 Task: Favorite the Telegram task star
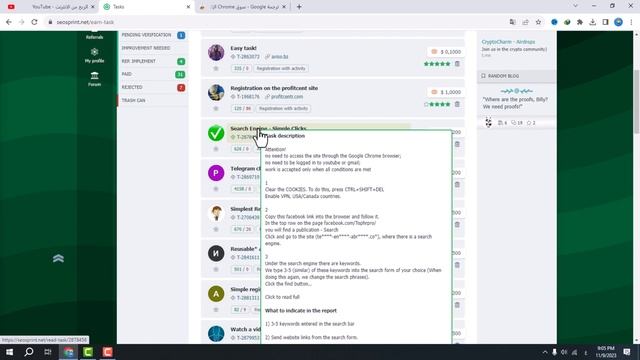(216, 189)
